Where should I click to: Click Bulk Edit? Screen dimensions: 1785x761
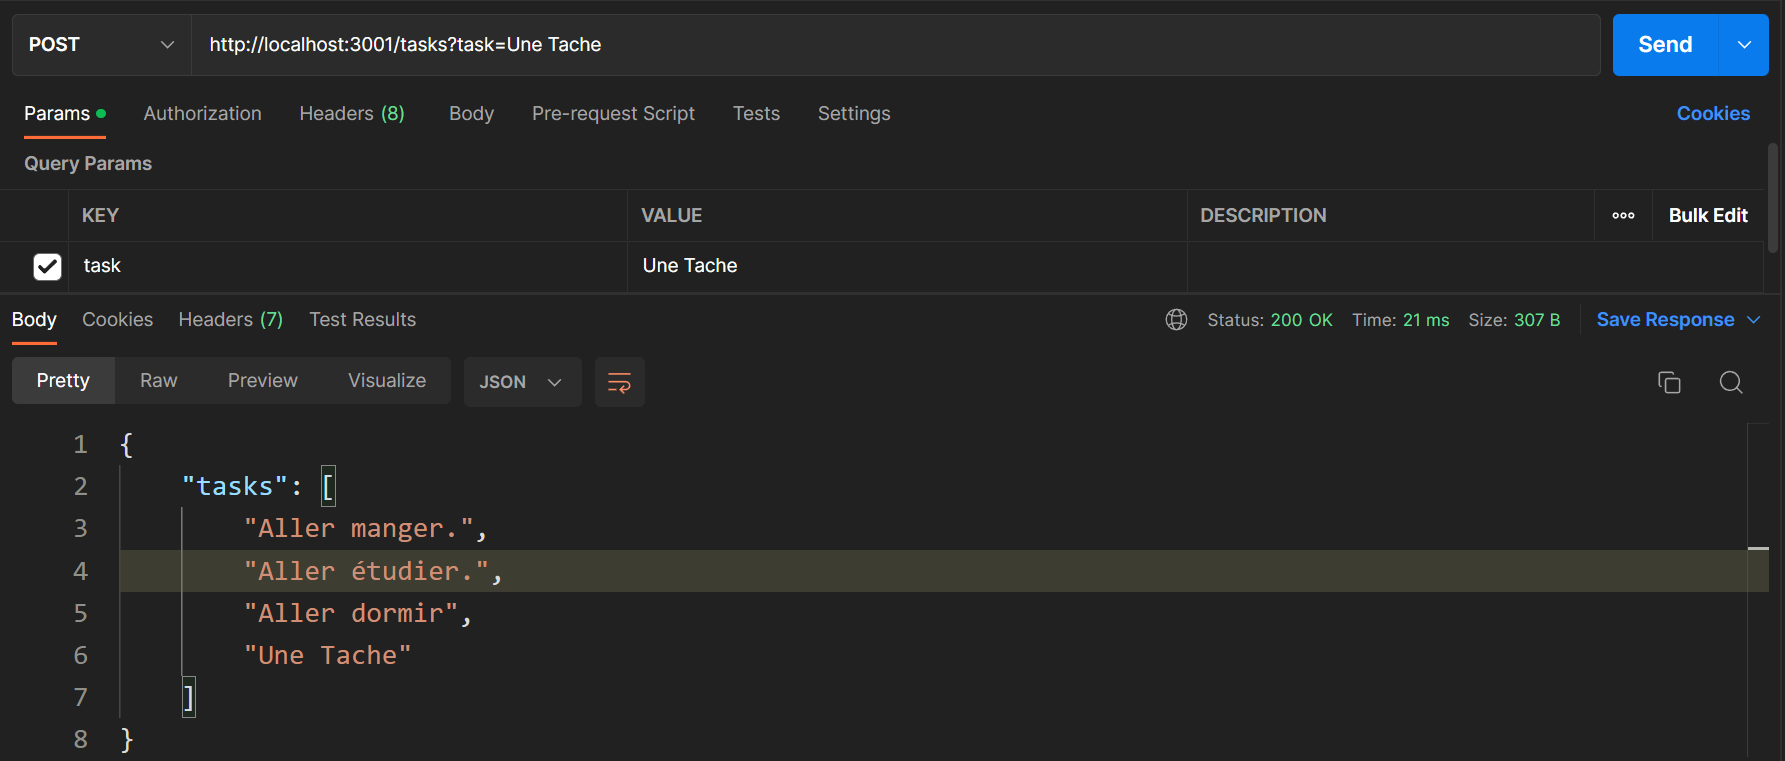click(x=1708, y=215)
